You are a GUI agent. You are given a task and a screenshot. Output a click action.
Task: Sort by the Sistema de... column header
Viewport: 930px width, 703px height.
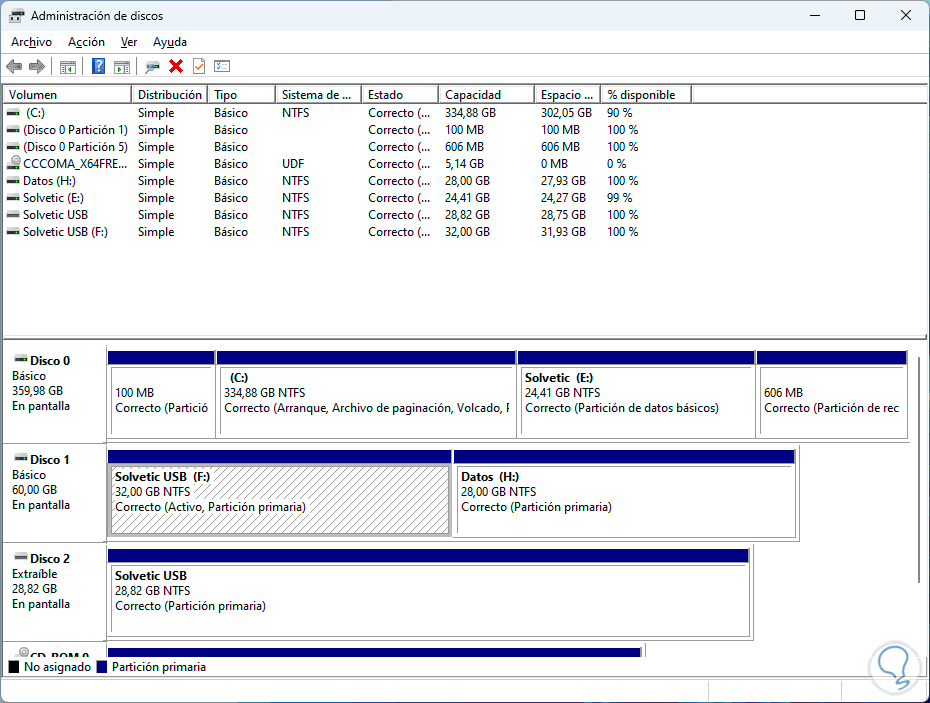[319, 95]
